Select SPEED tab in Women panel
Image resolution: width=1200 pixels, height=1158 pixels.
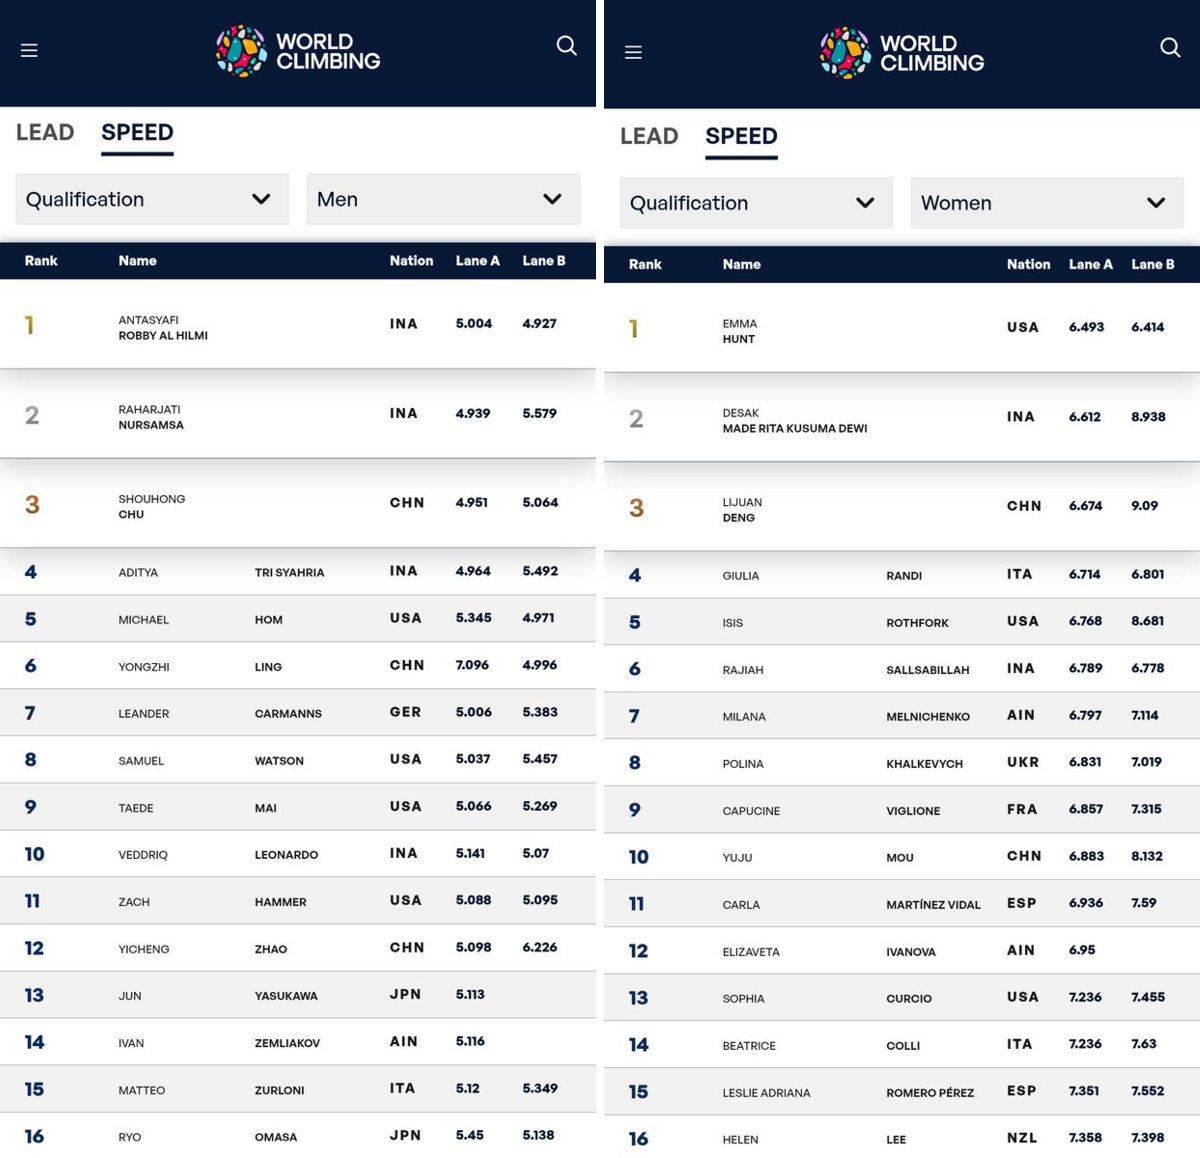tap(741, 136)
